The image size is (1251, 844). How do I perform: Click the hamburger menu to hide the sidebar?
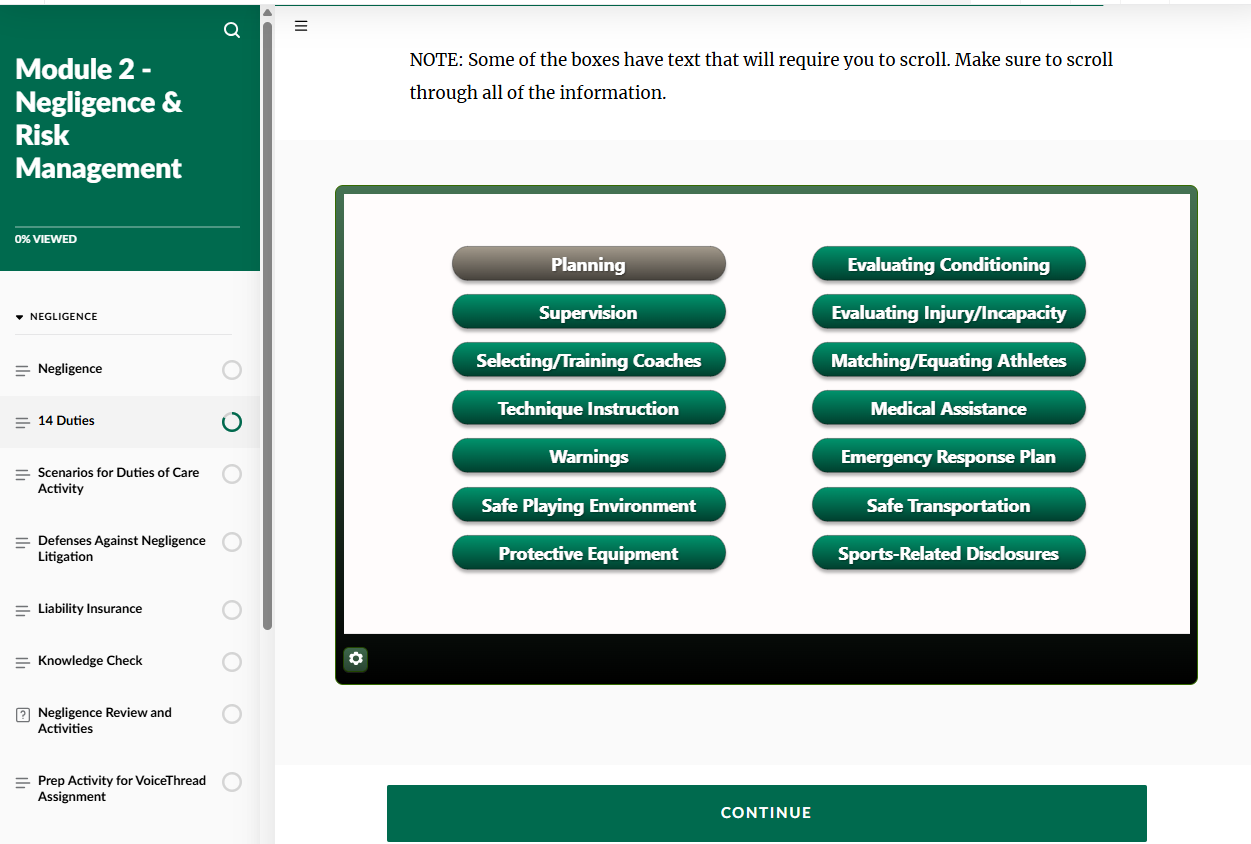pos(301,25)
